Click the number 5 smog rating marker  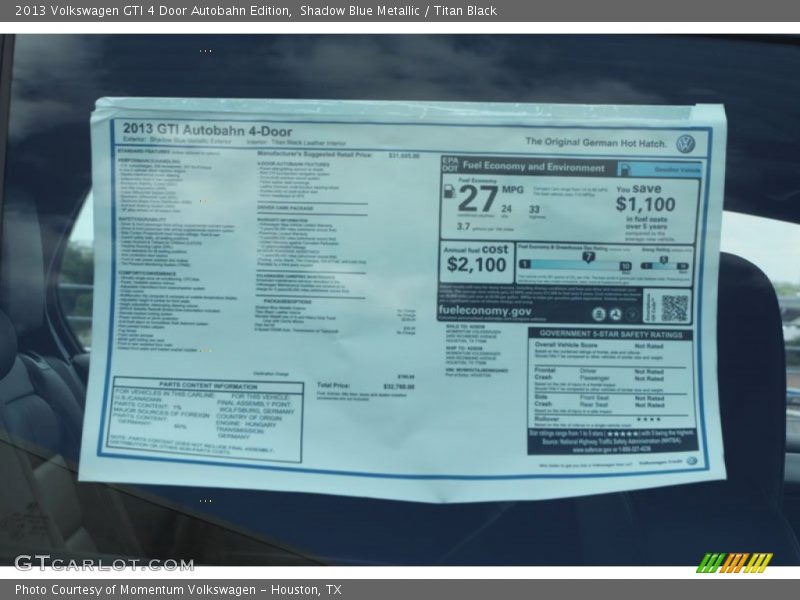pyautogui.click(x=663, y=260)
